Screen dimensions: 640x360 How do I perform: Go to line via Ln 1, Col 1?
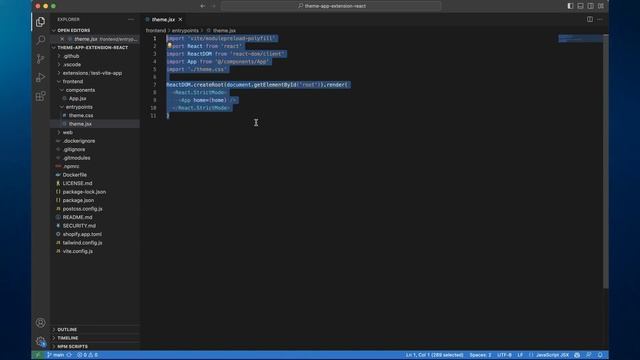coord(434,355)
